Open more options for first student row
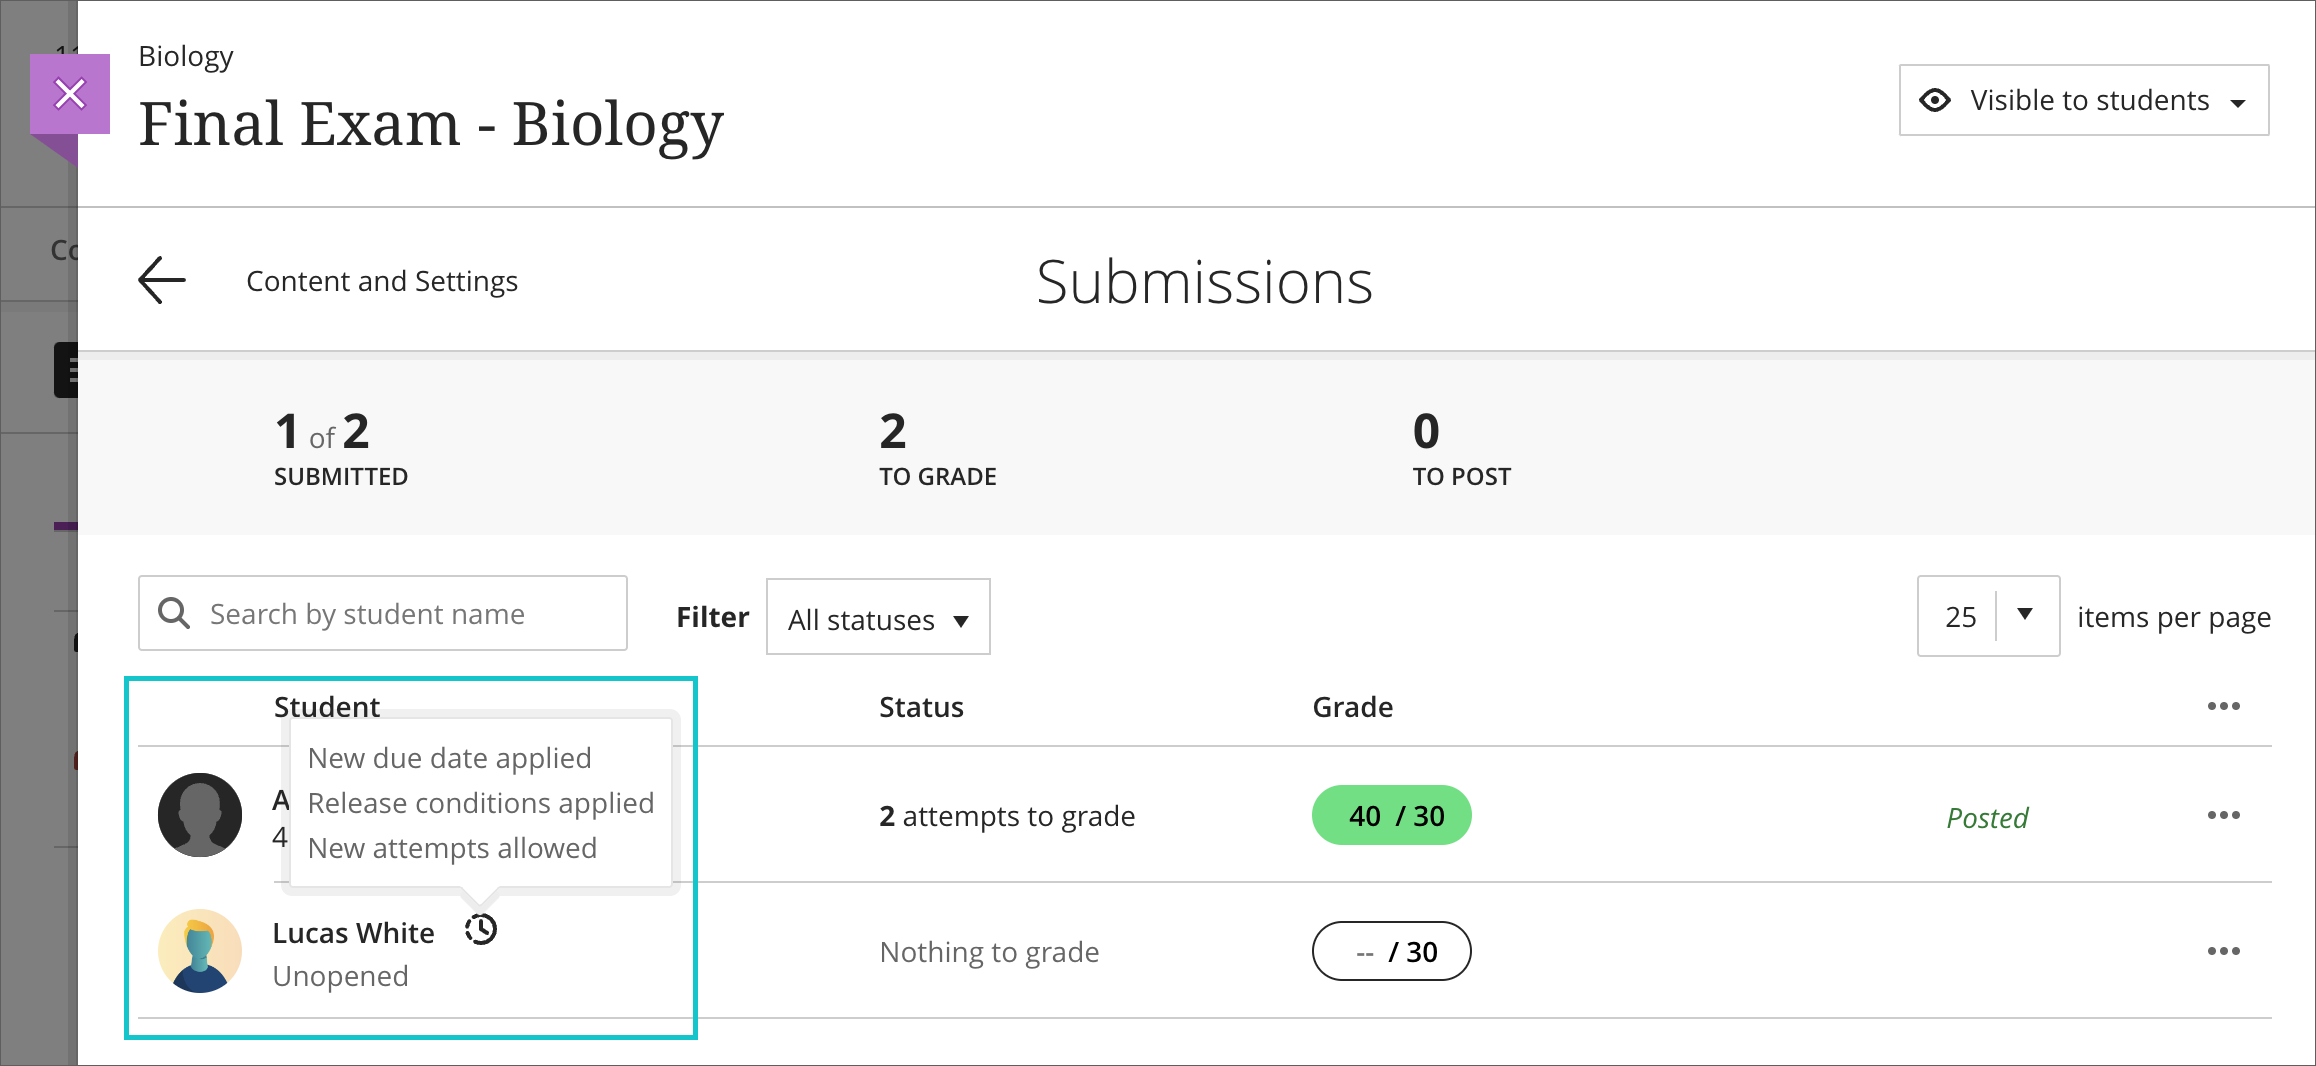 2223,815
